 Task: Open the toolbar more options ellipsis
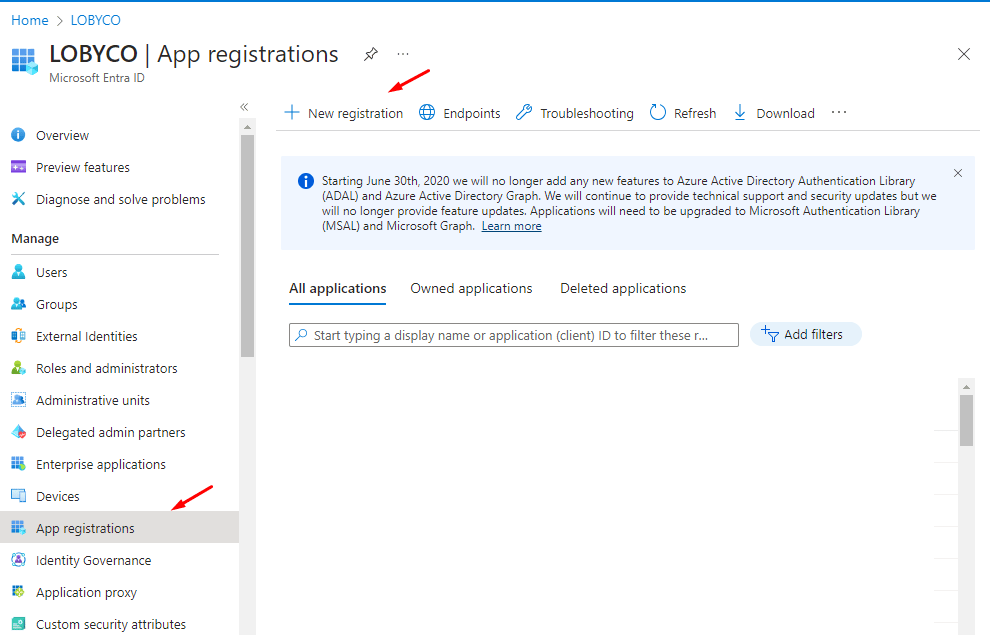point(838,112)
